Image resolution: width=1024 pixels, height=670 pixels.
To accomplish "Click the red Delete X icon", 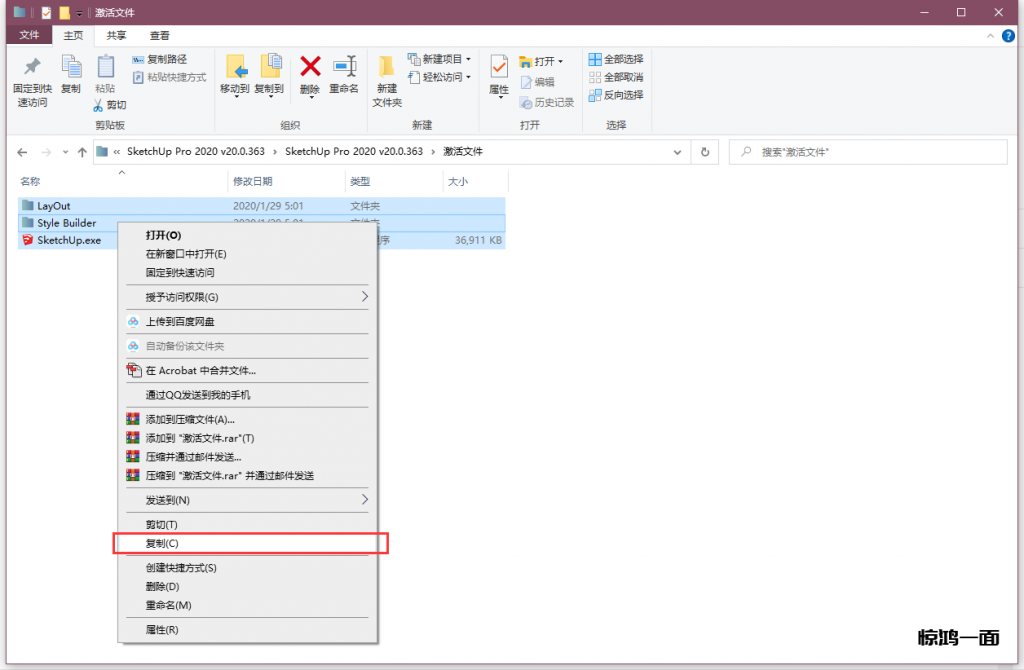I will [x=310, y=67].
